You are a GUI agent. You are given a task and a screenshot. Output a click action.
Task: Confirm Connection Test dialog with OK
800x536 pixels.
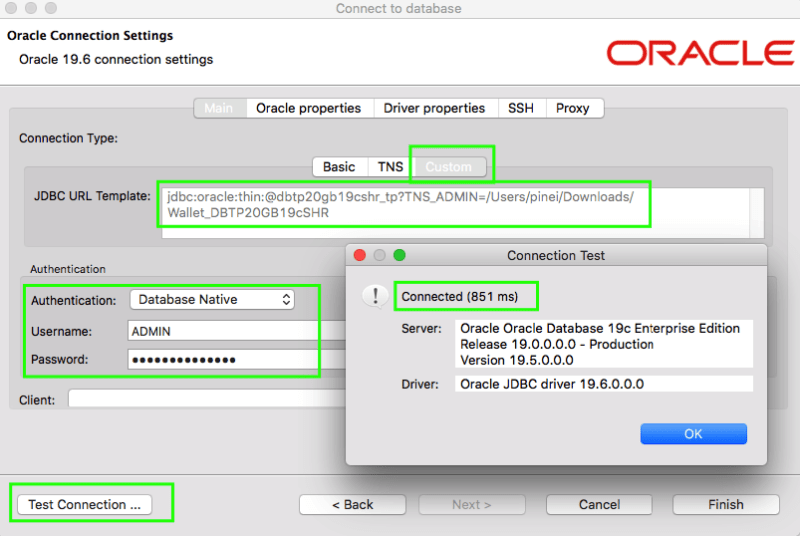(x=693, y=433)
